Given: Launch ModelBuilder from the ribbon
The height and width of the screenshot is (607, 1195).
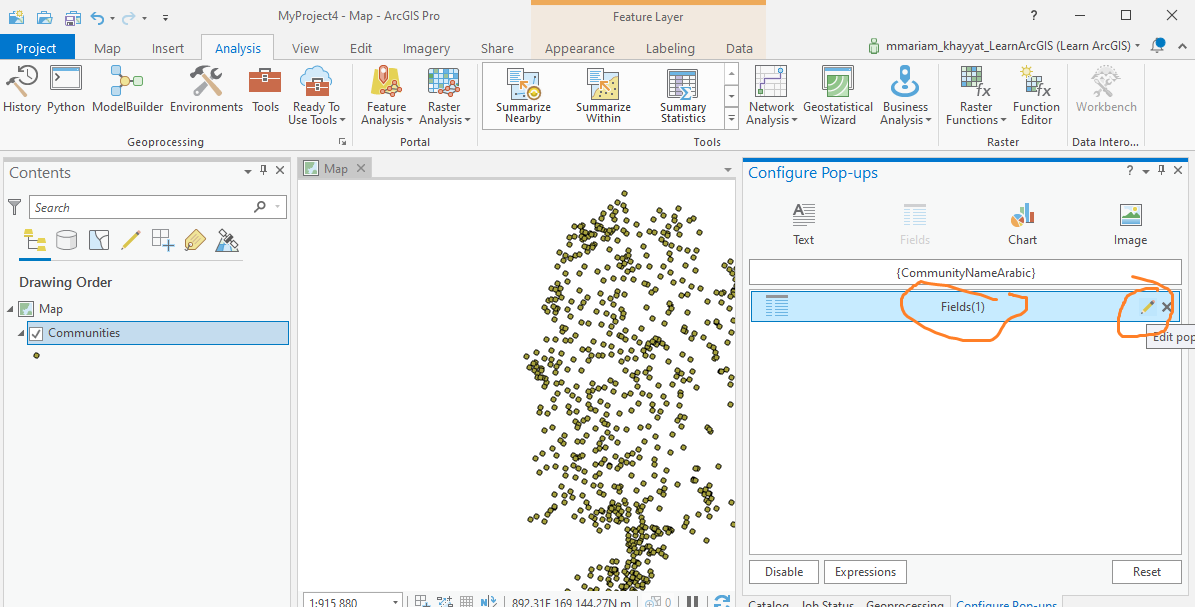Looking at the screenshot, I should pyautogui.click(x=127, y=89).
